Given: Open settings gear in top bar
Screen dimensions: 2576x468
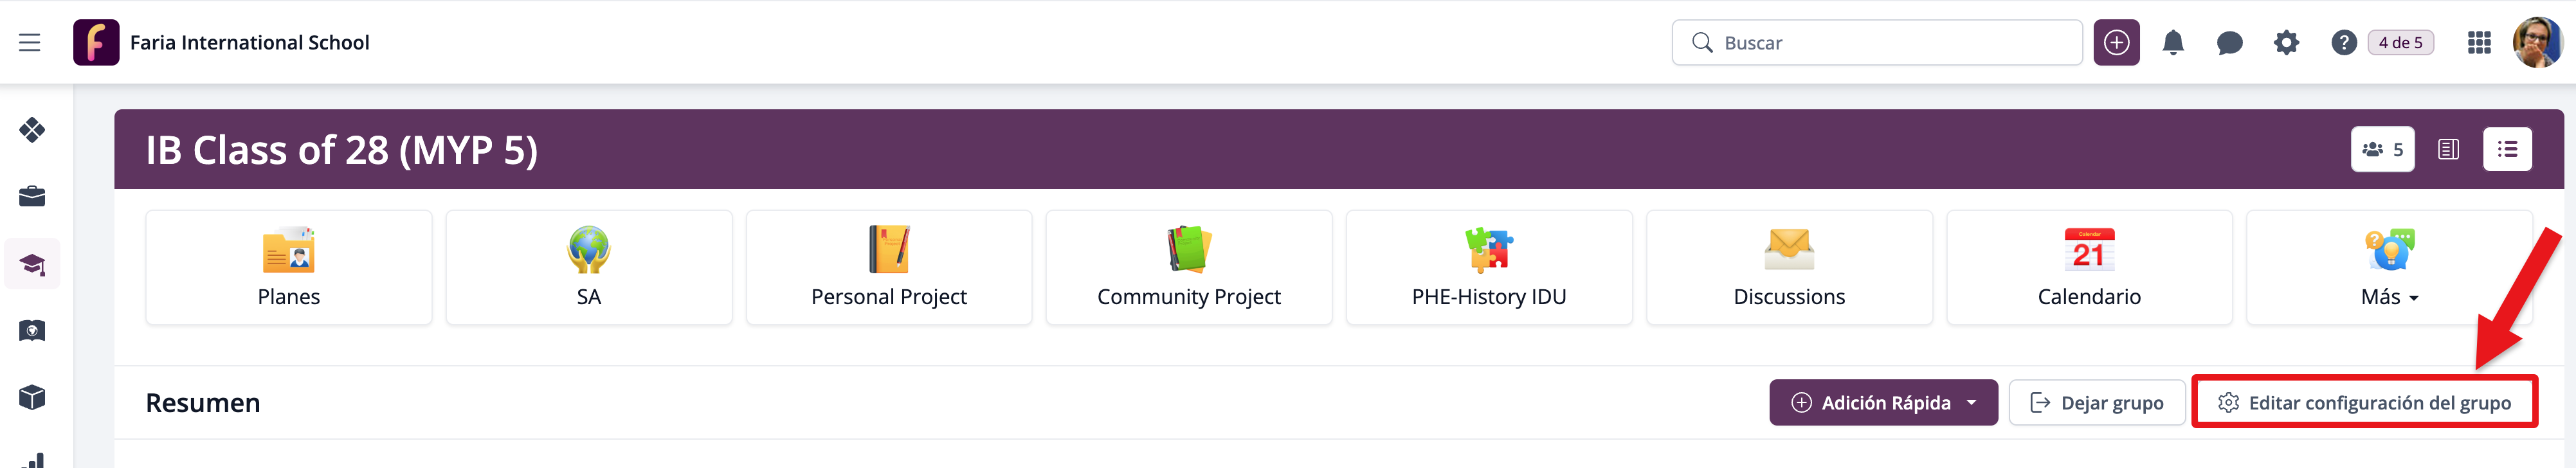Looking at the screenshot, I should (x=2286, y=43).
